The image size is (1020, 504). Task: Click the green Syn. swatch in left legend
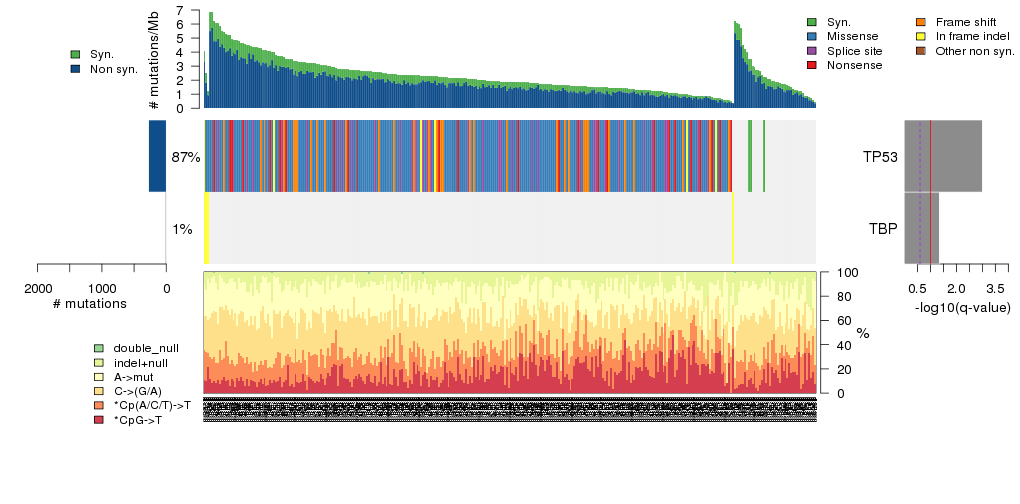coord(76,54)
